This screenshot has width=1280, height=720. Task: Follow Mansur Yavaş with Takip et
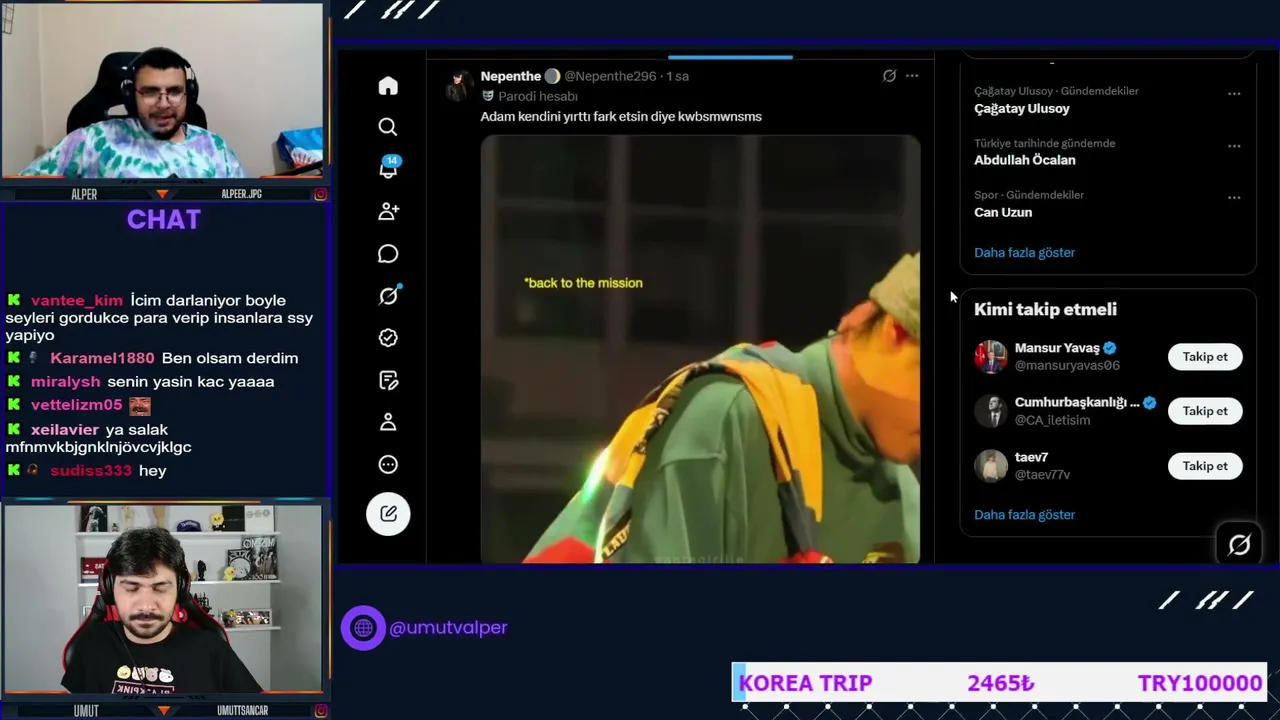(1205, 357)
